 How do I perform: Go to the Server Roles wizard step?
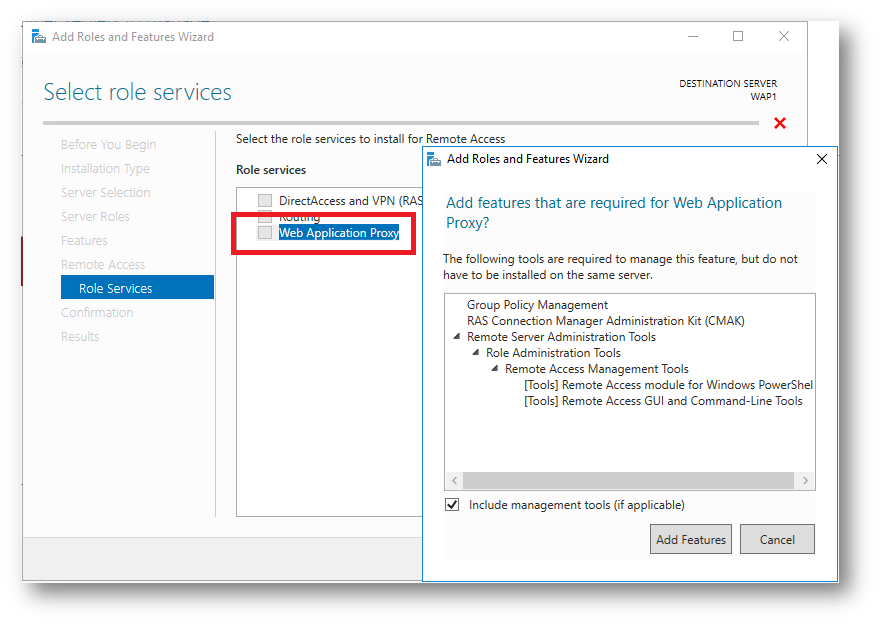click(x=95, y=216)
